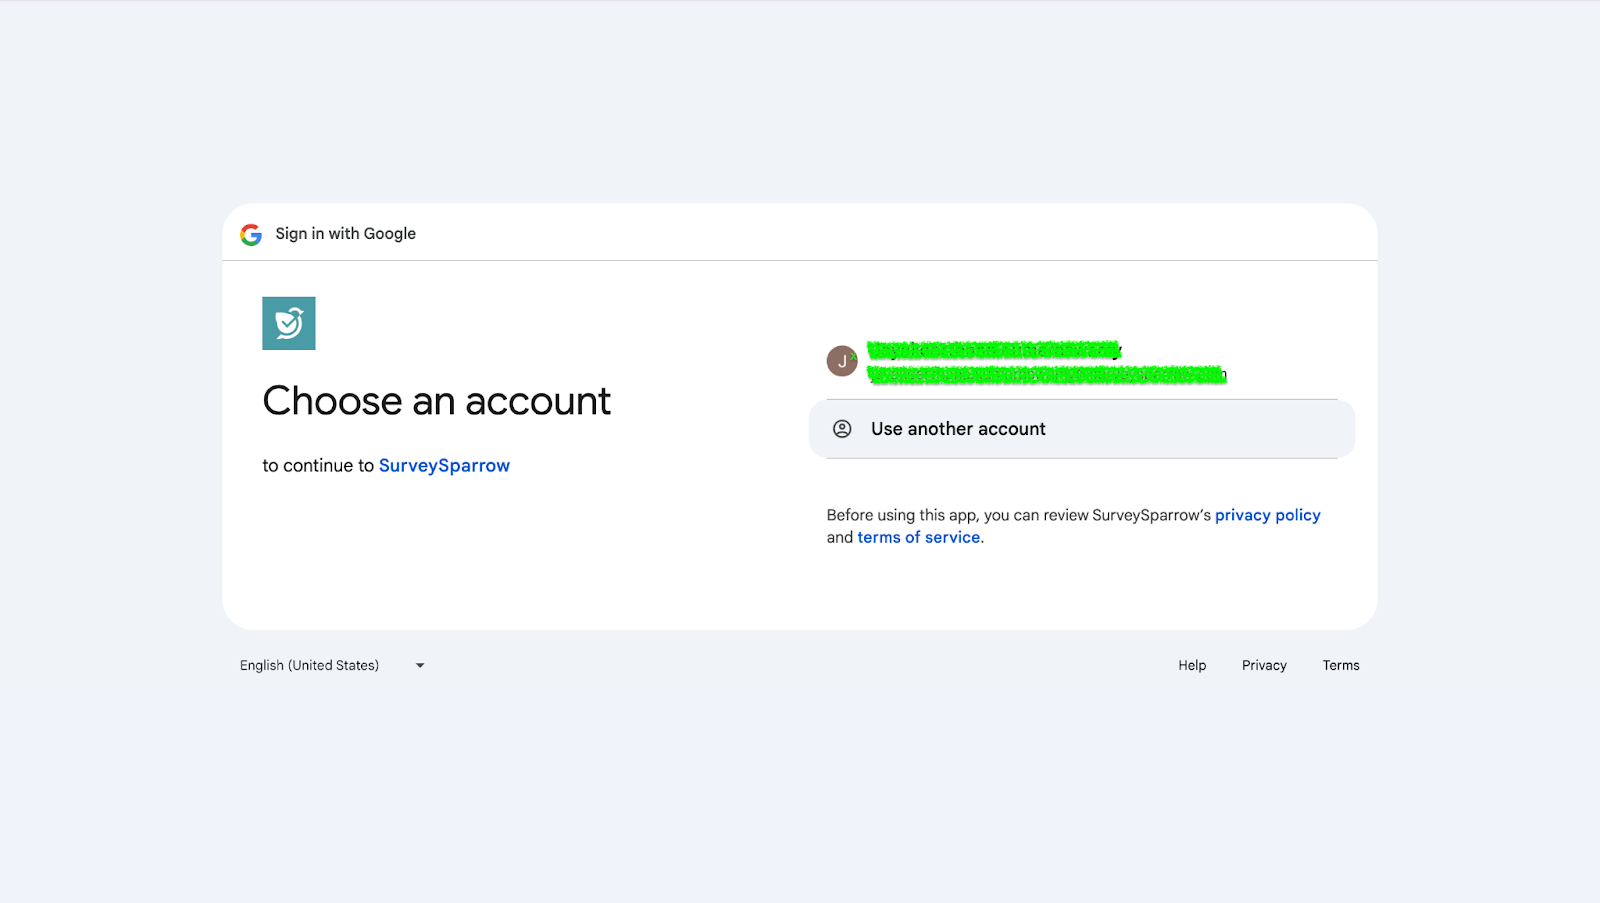Click the person icon beside Use another account

click(842, 429)
